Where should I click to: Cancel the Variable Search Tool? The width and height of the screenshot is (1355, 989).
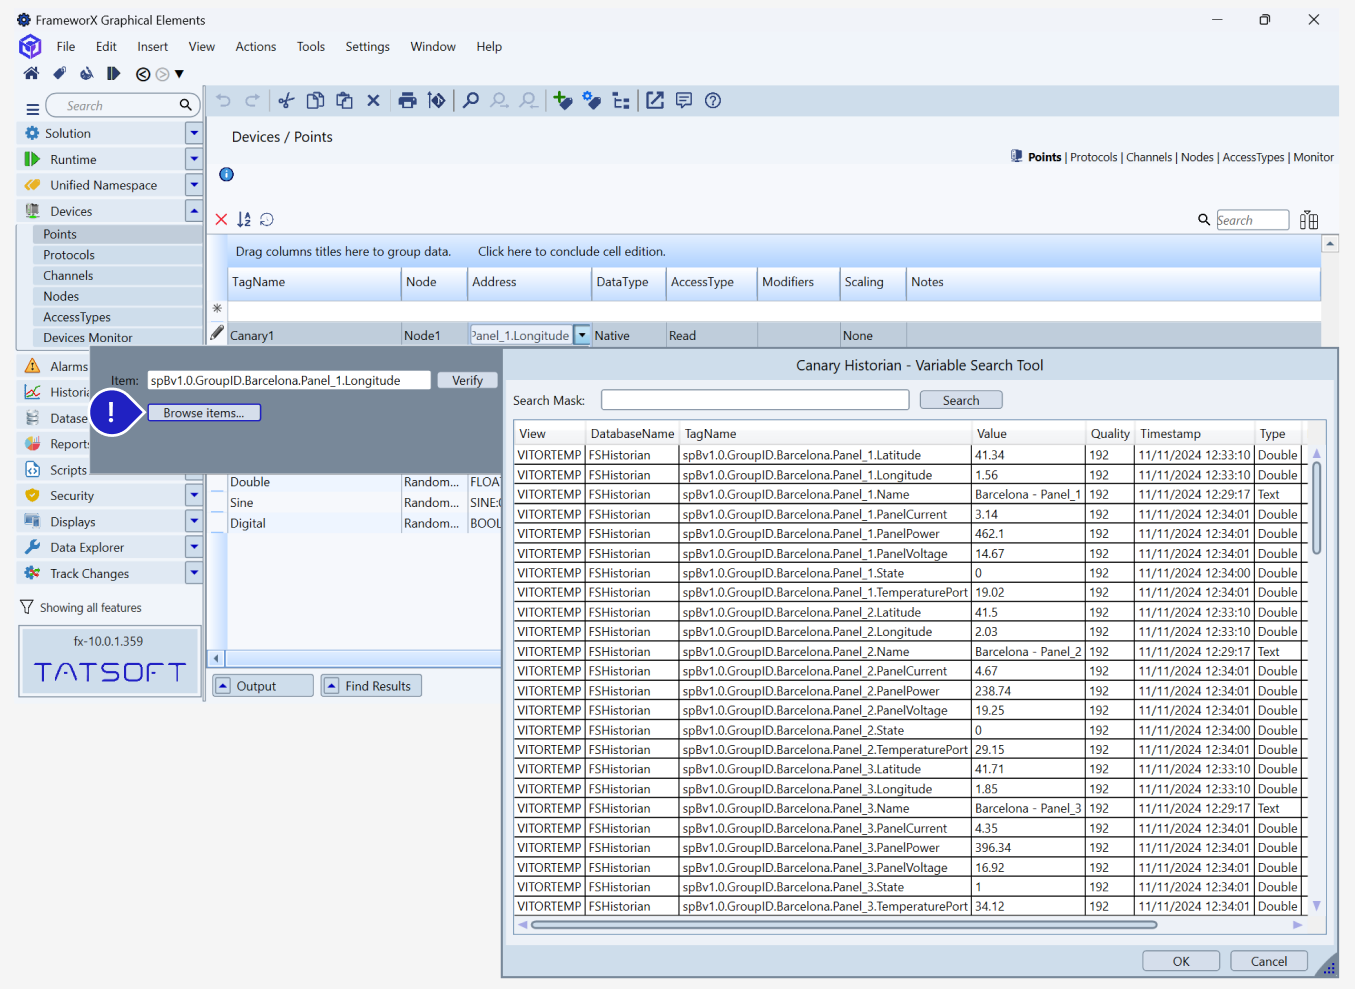(x=1269, y=961)
